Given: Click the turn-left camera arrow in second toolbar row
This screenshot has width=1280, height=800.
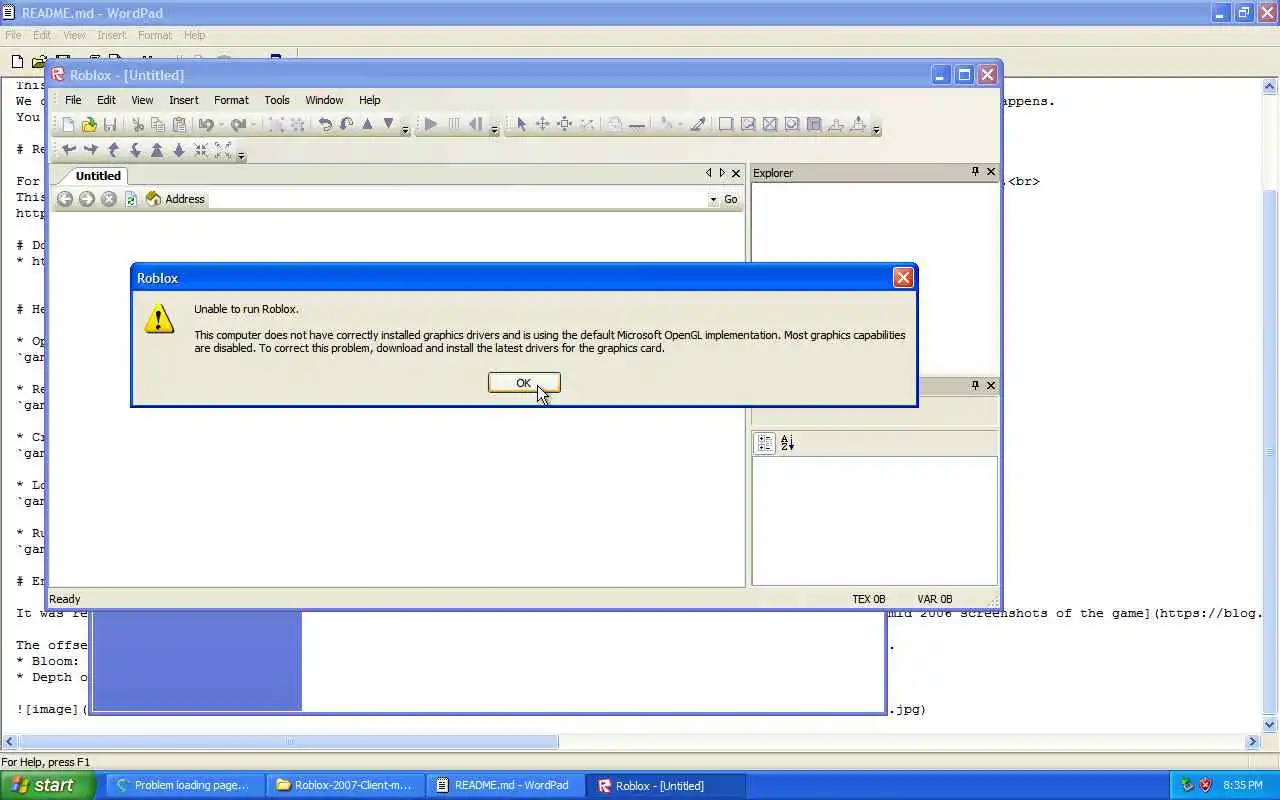Looking at the screenshot, I should click(69, 150).
